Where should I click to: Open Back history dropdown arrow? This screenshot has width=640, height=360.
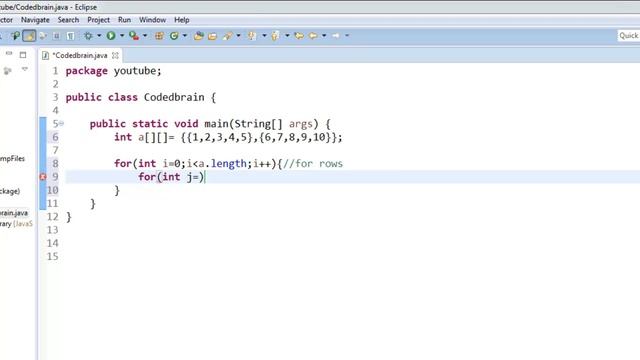(x=324, y=36)
